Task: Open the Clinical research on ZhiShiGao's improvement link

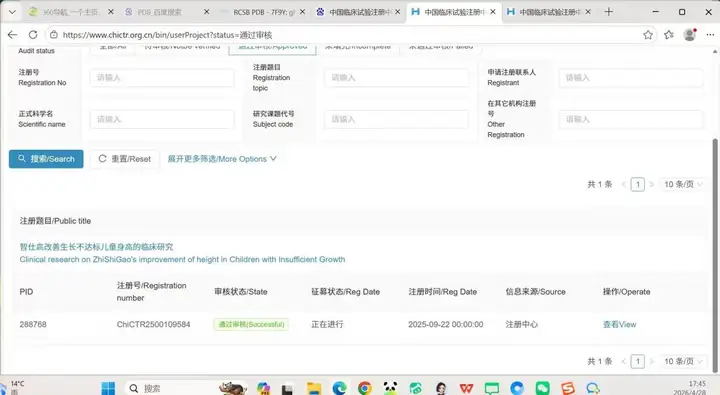Action: click(182, 260)
